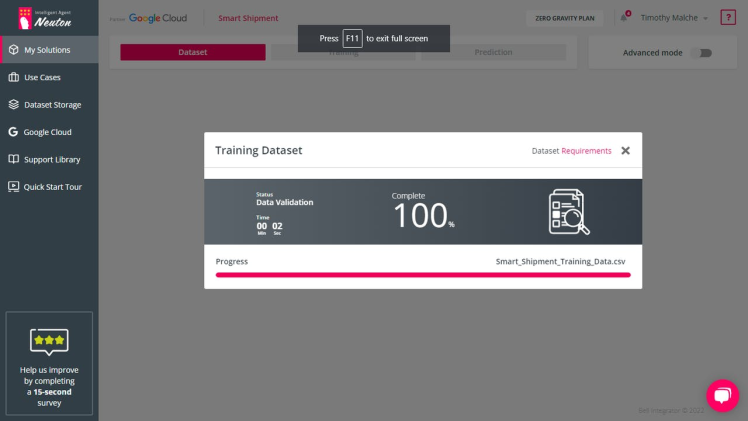Open notifications bell
Screen dimensions: 748x421
tap(624, 17)
